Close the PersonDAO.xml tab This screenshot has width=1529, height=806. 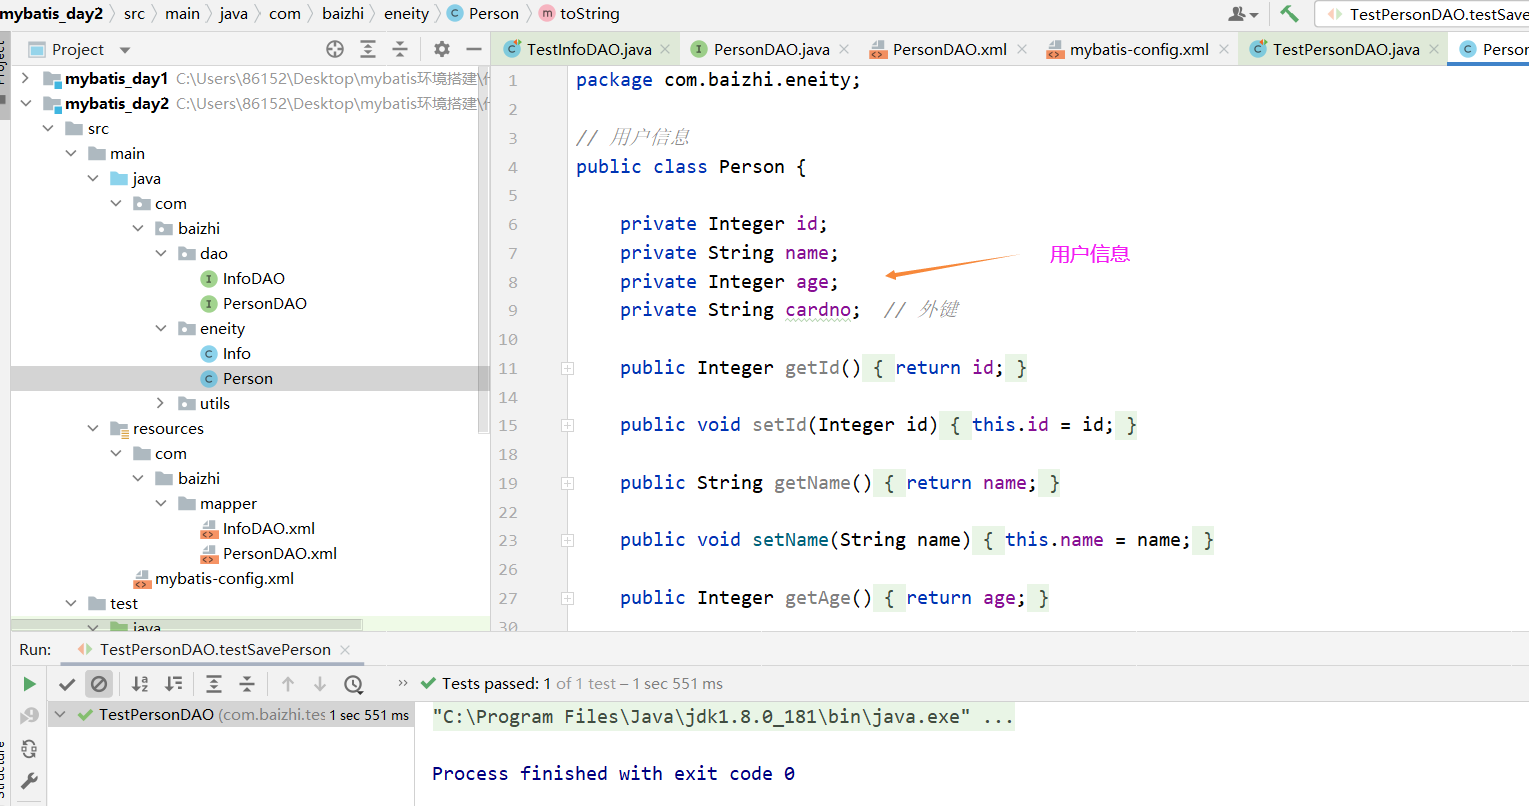point(1021,49)
